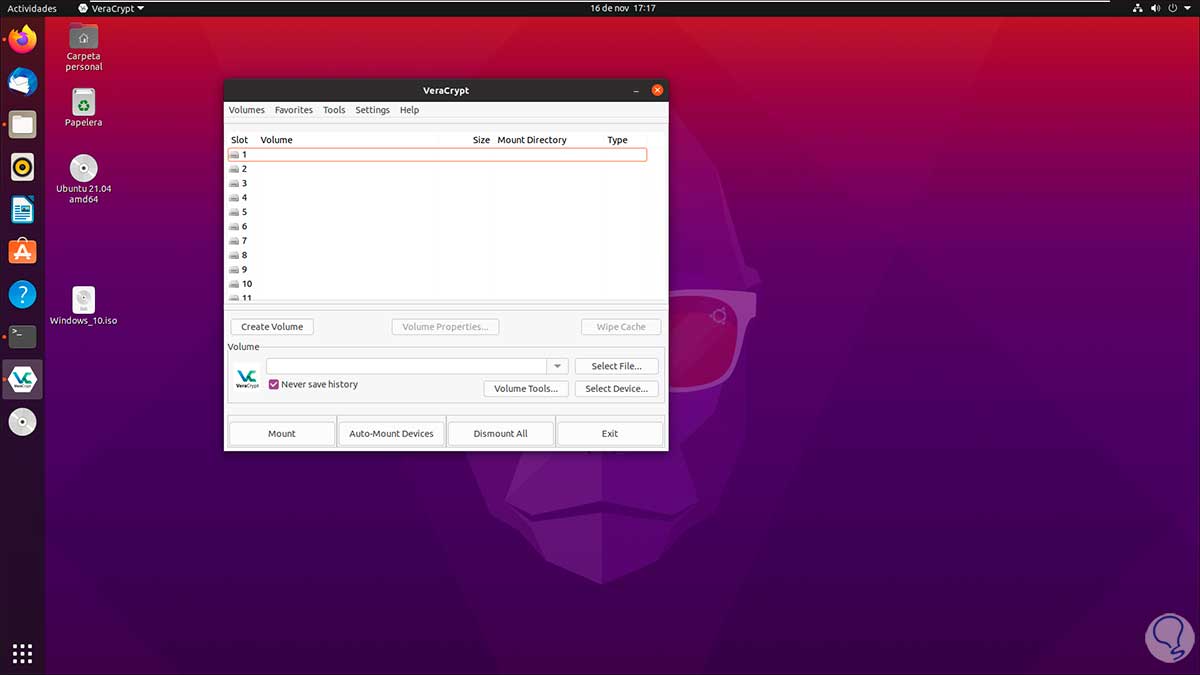
Task: Launch the Terminal from the dock
Action: pyautogui.click(x=22, y=337)
